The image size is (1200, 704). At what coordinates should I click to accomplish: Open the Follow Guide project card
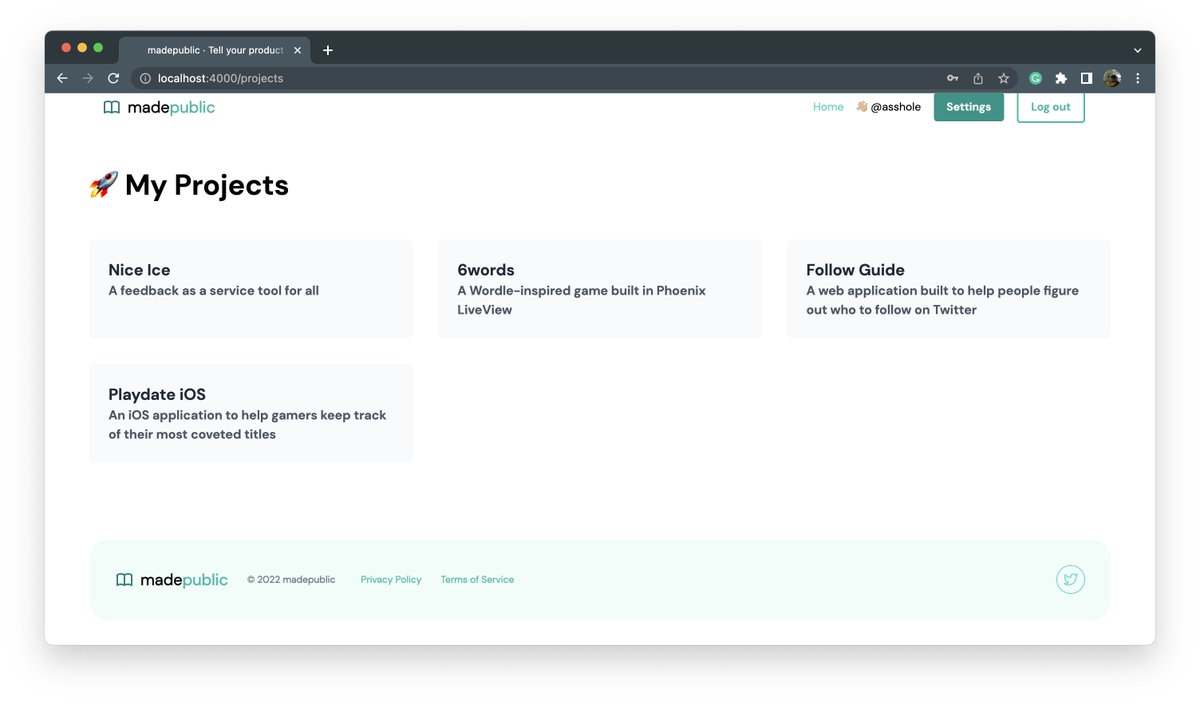948,289
